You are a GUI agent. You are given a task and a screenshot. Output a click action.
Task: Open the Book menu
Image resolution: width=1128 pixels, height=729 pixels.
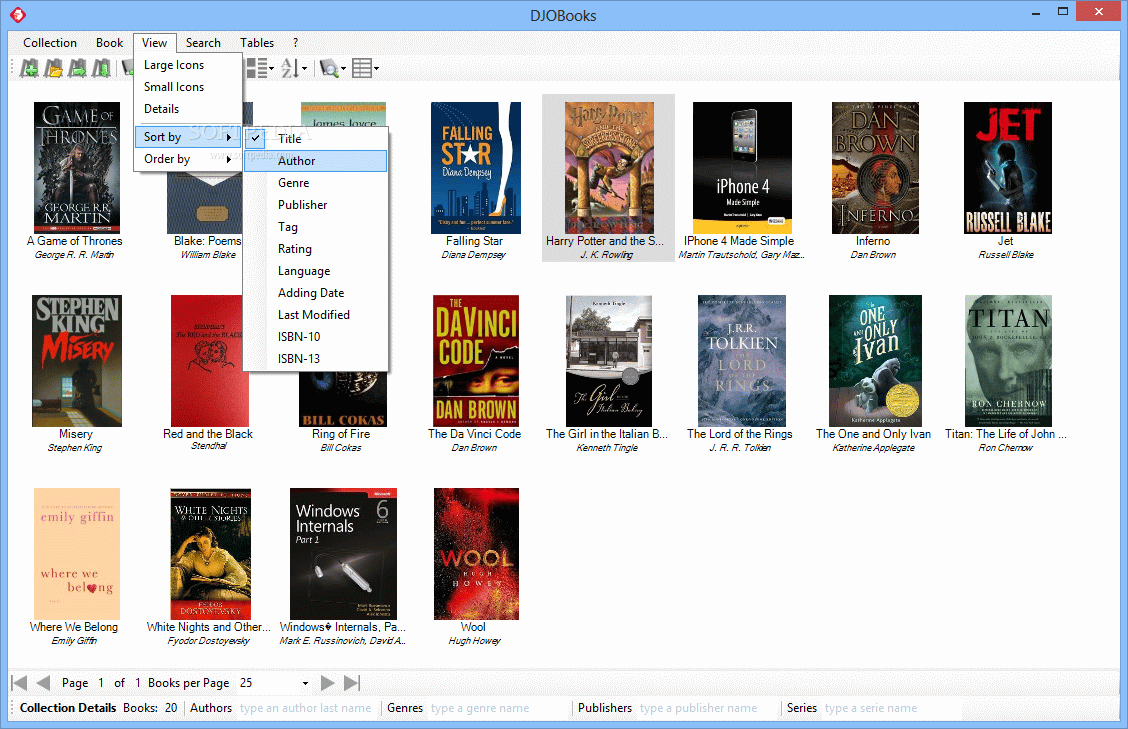[109, 42]
